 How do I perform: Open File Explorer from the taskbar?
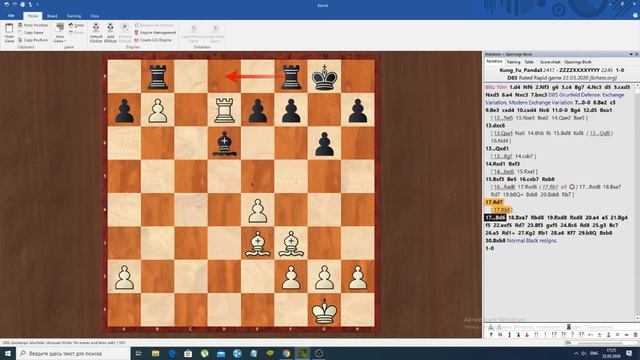156,353
